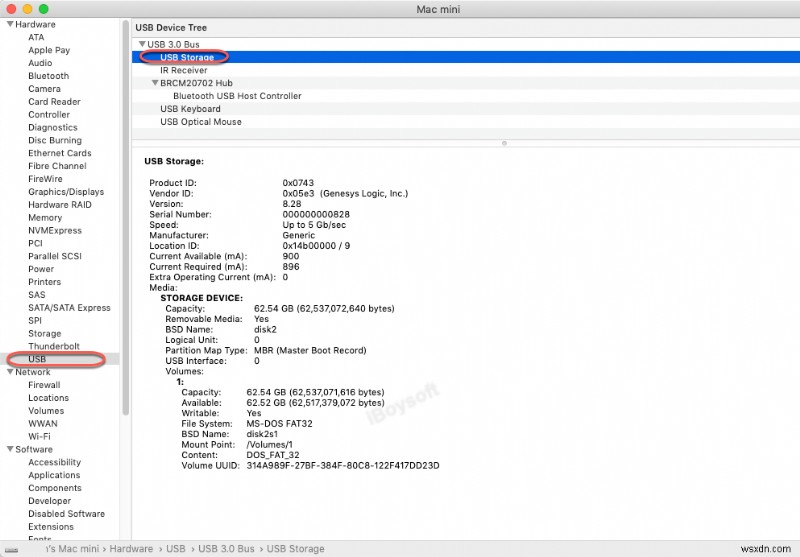Select Parallel SCSI in the sidebar
The height and width of the screenshot is (557, 800).
tap(55, 256)
